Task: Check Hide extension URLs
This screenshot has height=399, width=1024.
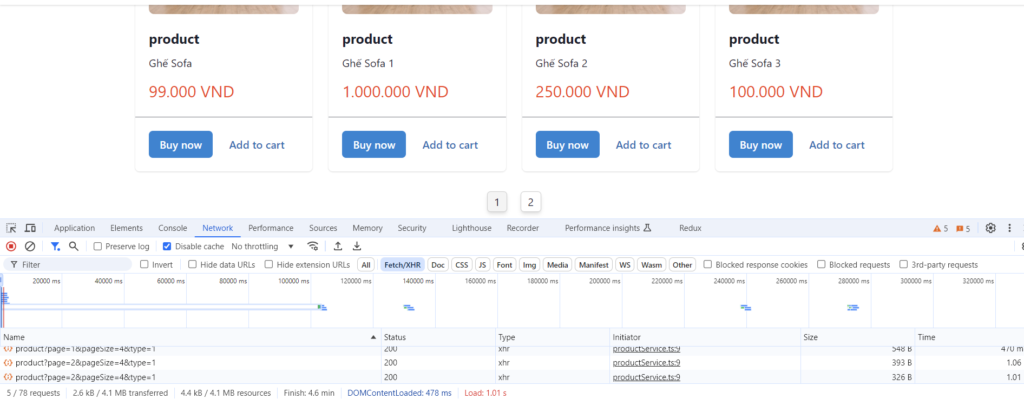Action: coord(268,264)
